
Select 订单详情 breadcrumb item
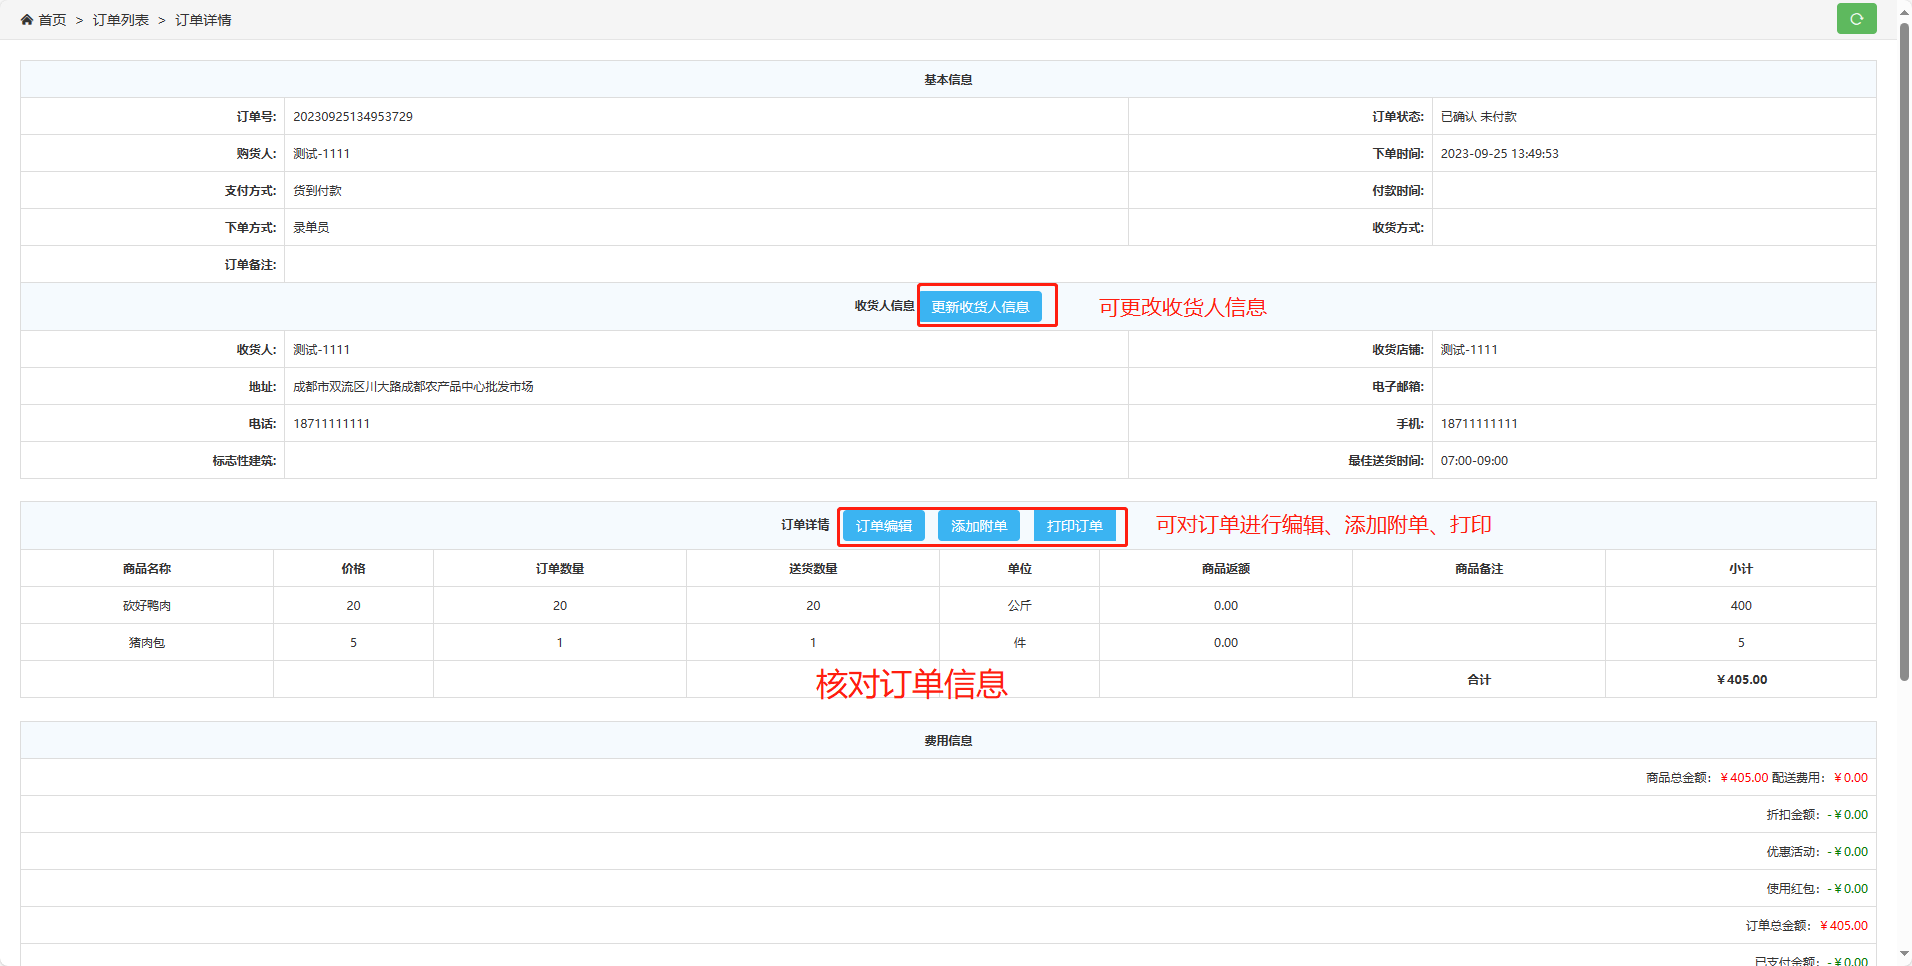coord(203,20)
